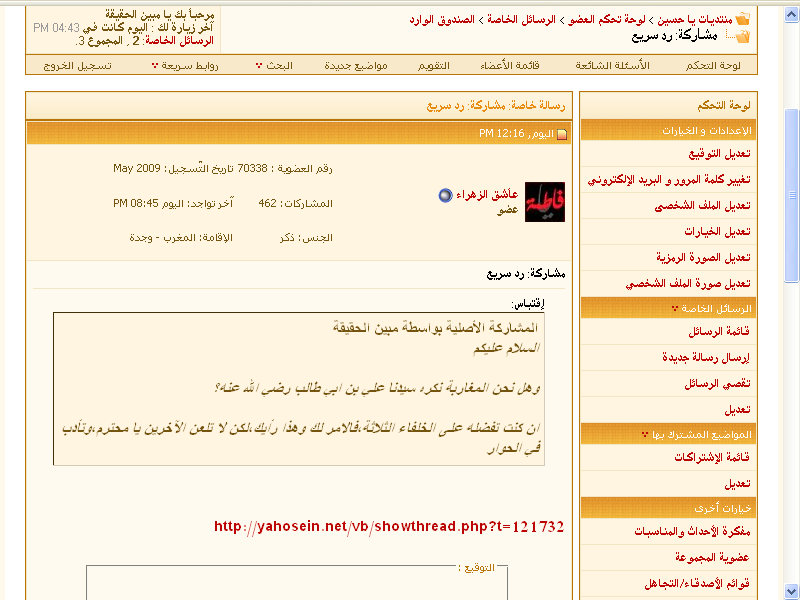Click the 'الإقامة: المغرب - وجدة' text
The height and width of the screenshot is (600, 800).
pyautogui.click(x=181, y=238)
